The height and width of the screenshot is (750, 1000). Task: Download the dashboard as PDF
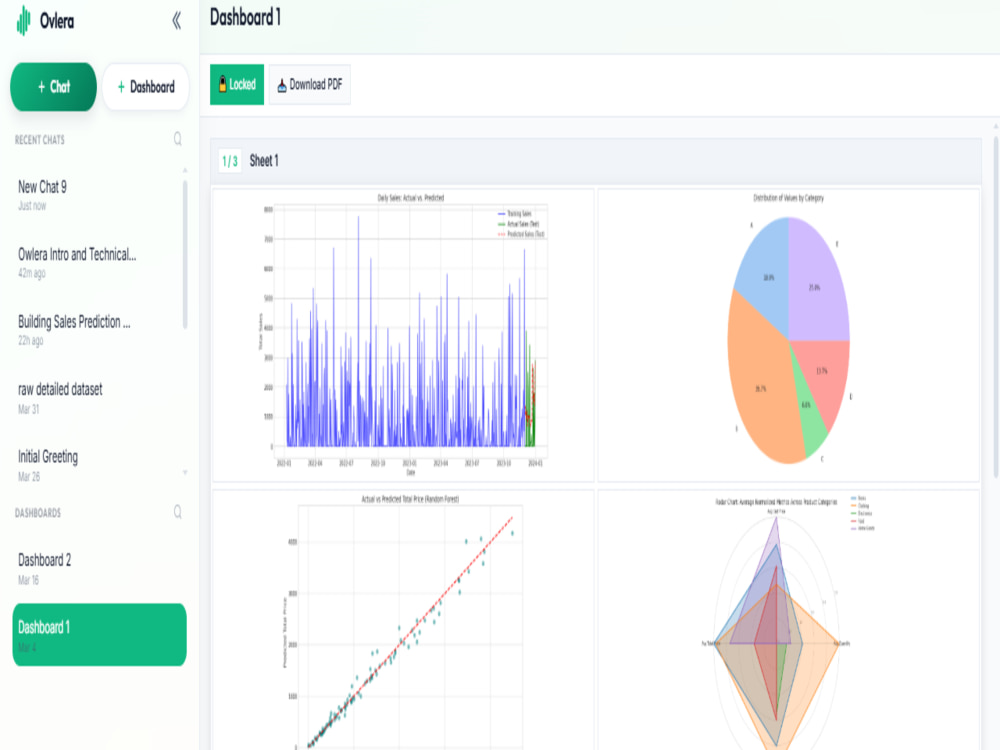(309, 84)
